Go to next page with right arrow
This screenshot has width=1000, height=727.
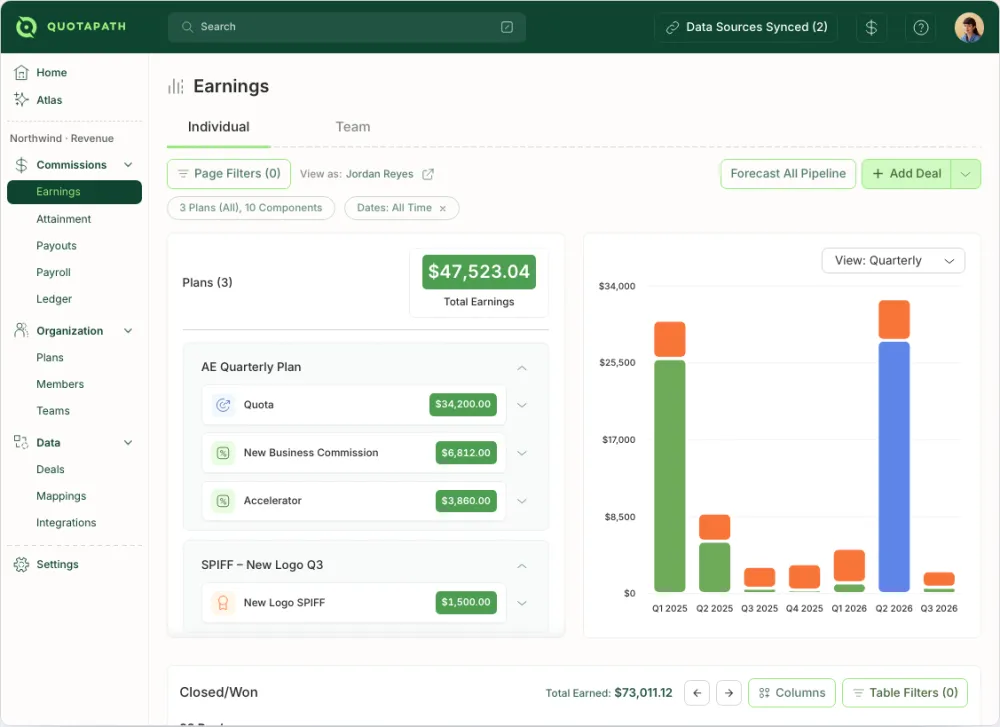[x=728, y=693]
